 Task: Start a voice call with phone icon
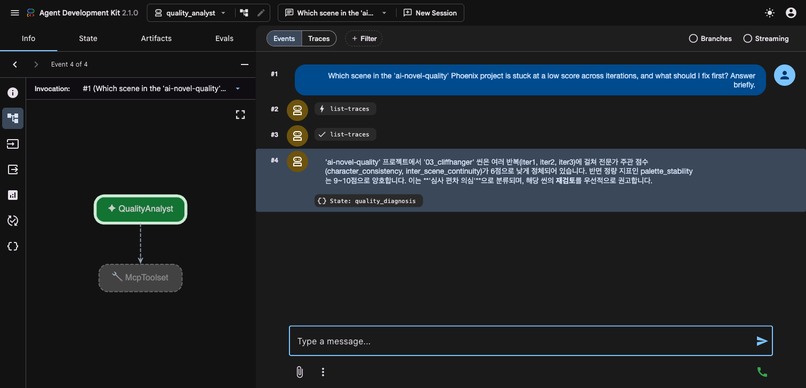[x=762, y=372]
